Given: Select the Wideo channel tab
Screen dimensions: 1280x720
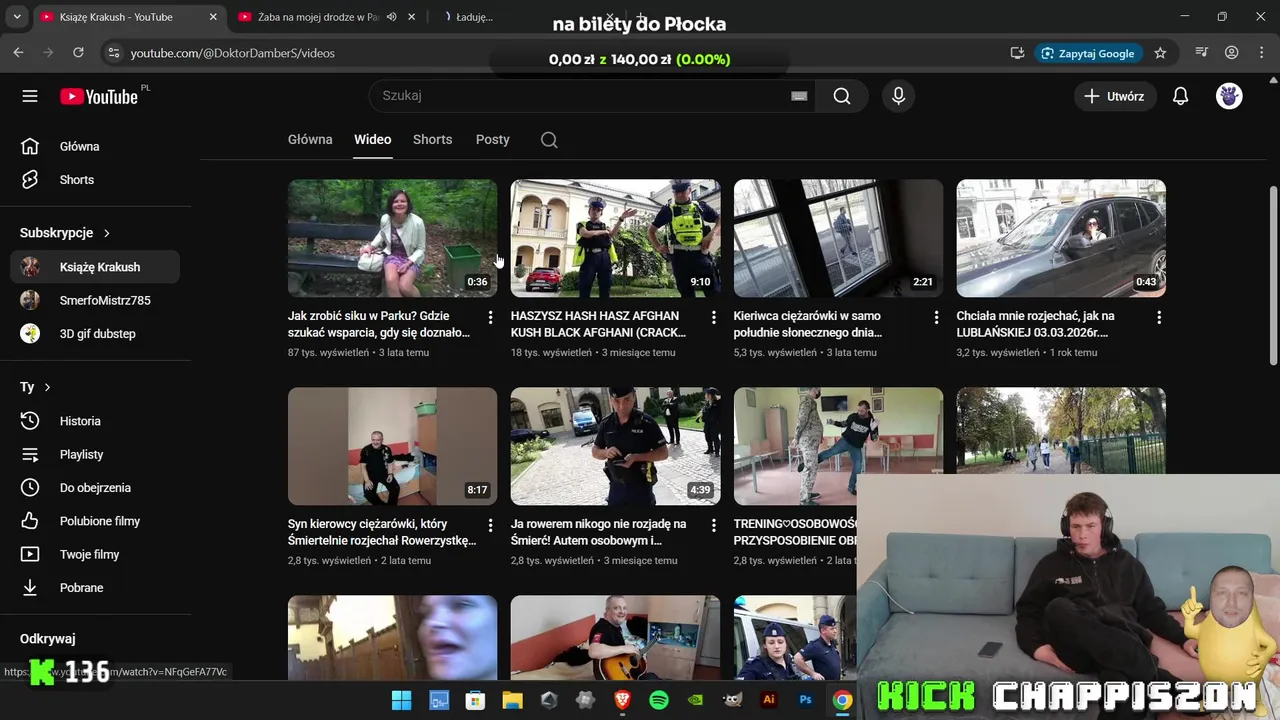Looking at the screenshot, I should tap(372, 140).
